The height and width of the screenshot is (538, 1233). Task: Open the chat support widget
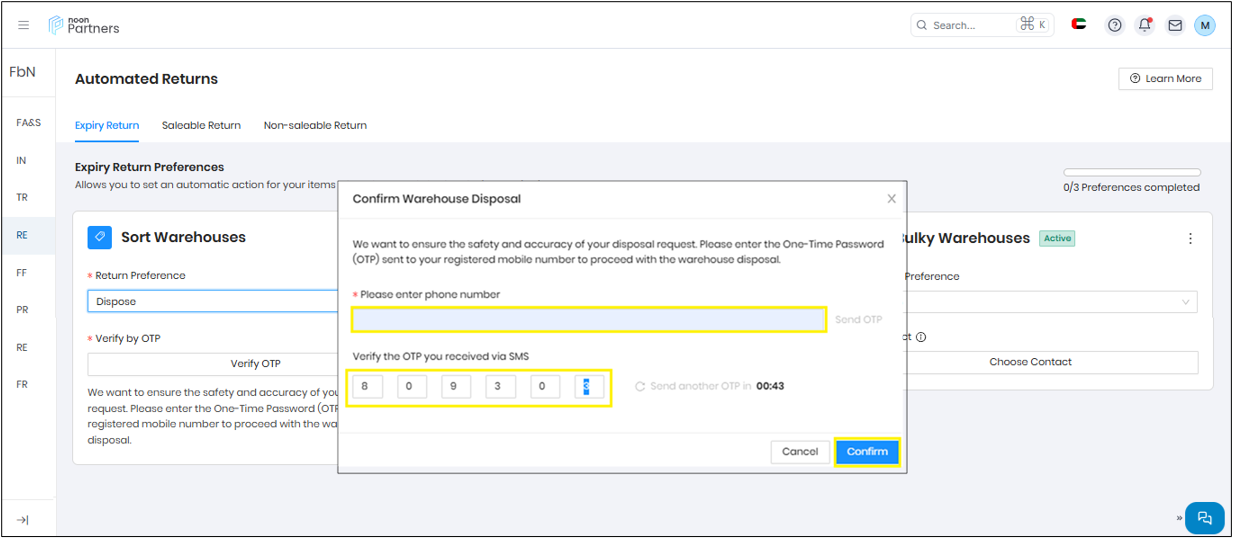(1204, 517)
